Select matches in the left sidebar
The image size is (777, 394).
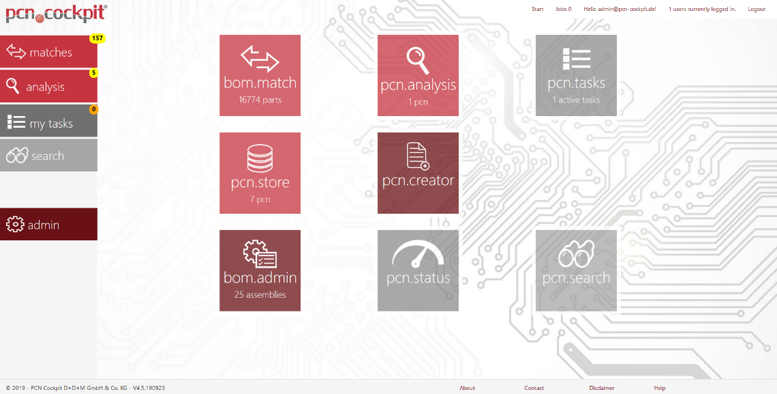coord(49,52)
